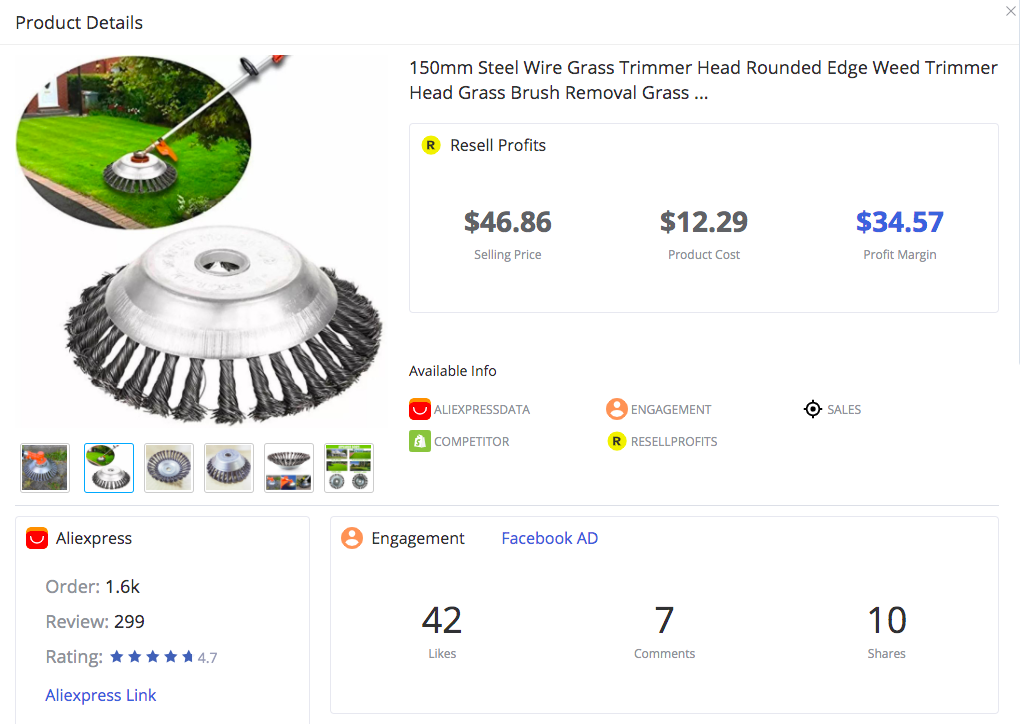Click the main product image of wire trimmer head
The image size is (1020, 724).
coord(199,239)
